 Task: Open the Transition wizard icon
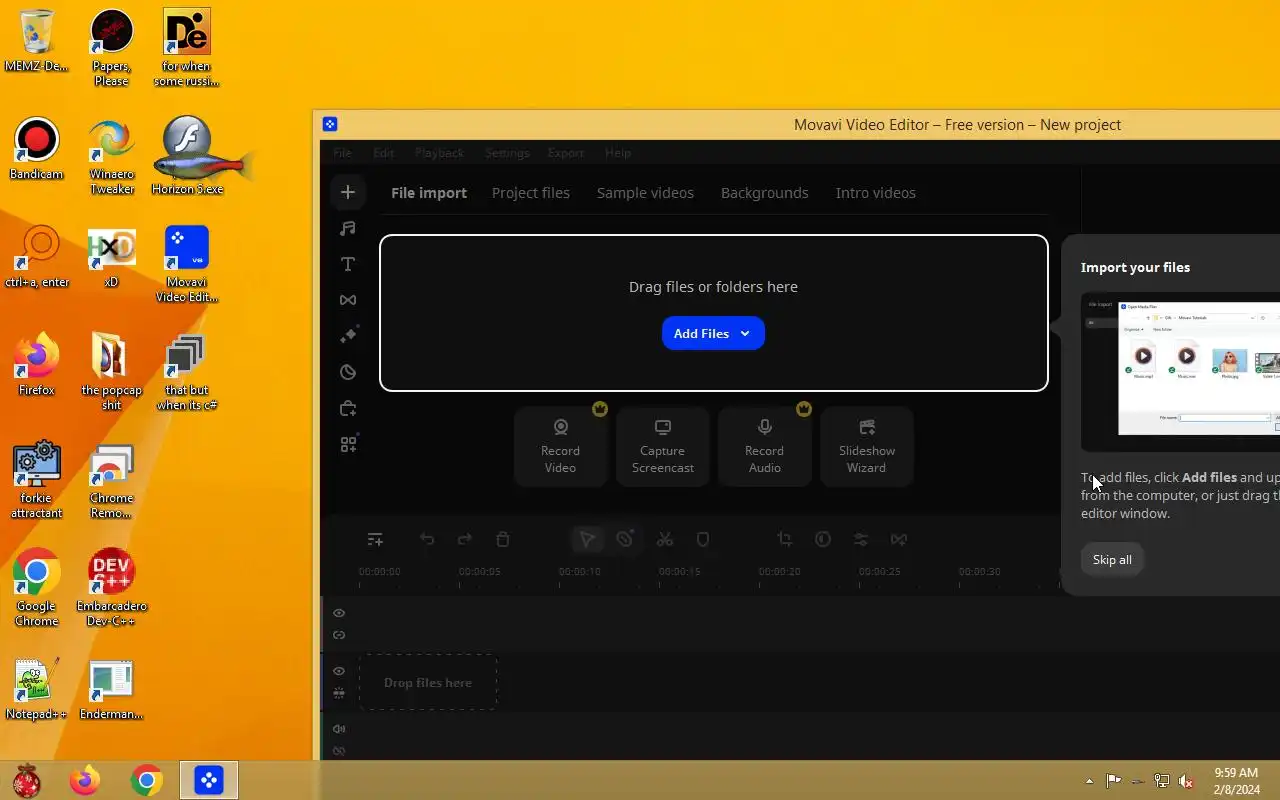tap(899, 539)
